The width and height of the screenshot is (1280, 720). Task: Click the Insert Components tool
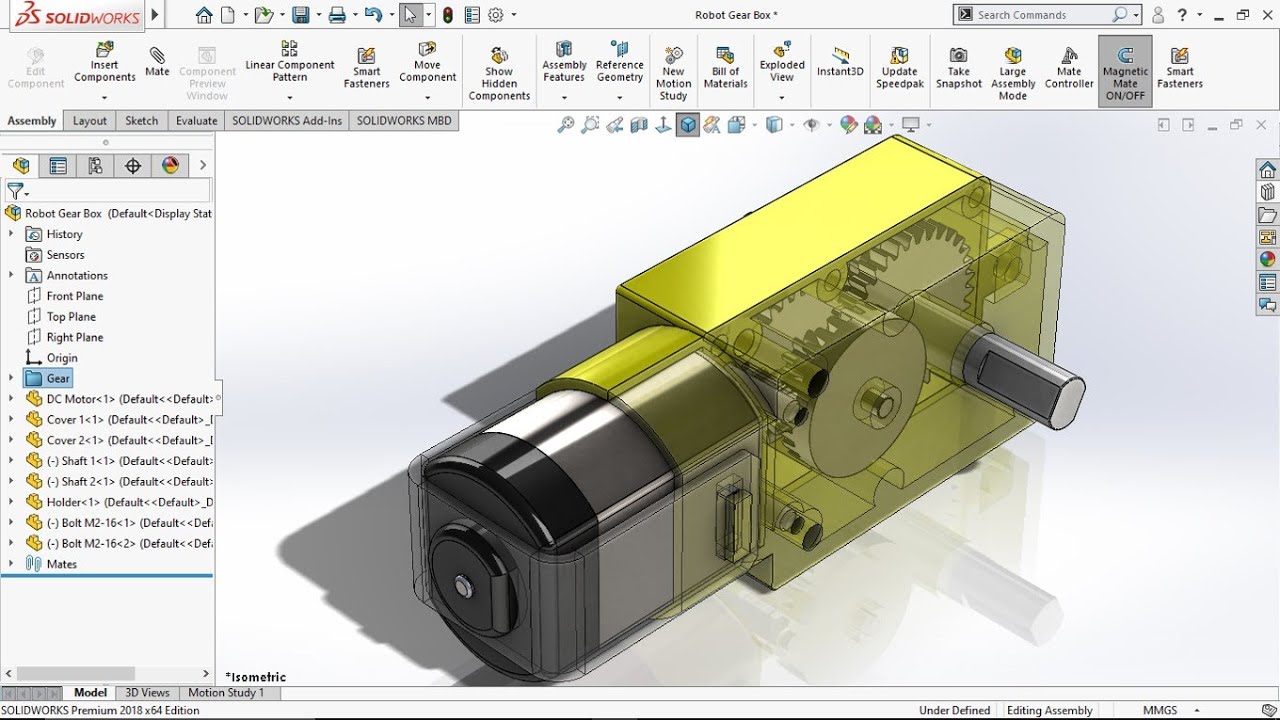(104, 64)
